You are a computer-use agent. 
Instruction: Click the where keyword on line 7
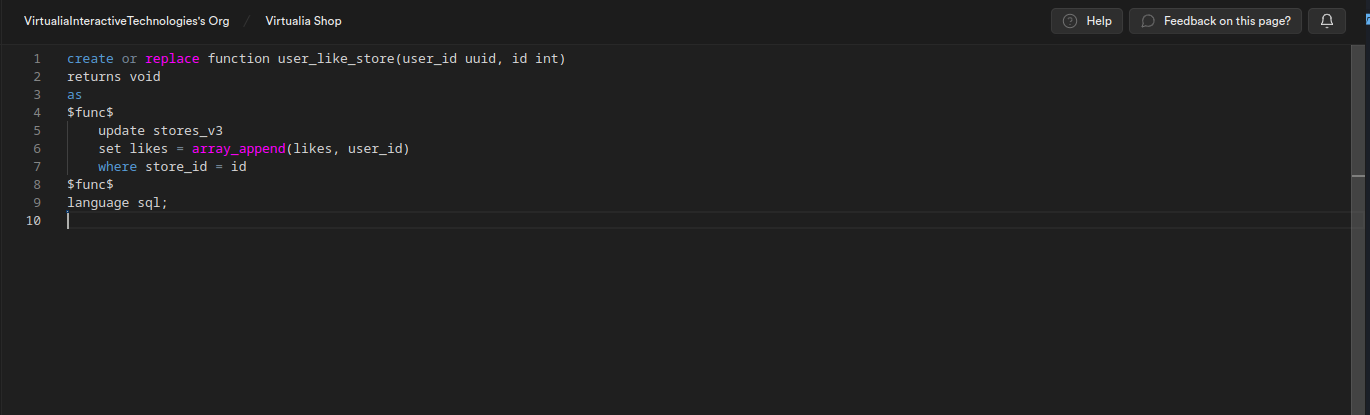point(117,167)
